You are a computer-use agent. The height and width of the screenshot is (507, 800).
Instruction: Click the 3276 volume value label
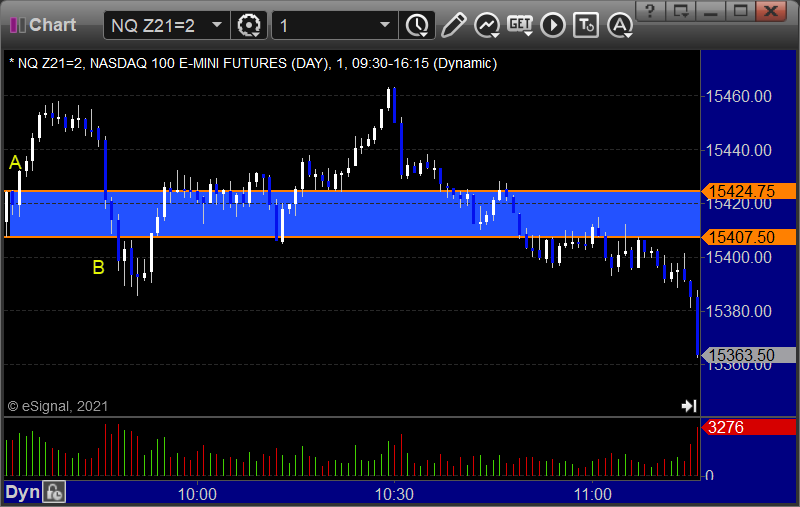[x=748, y=427]
